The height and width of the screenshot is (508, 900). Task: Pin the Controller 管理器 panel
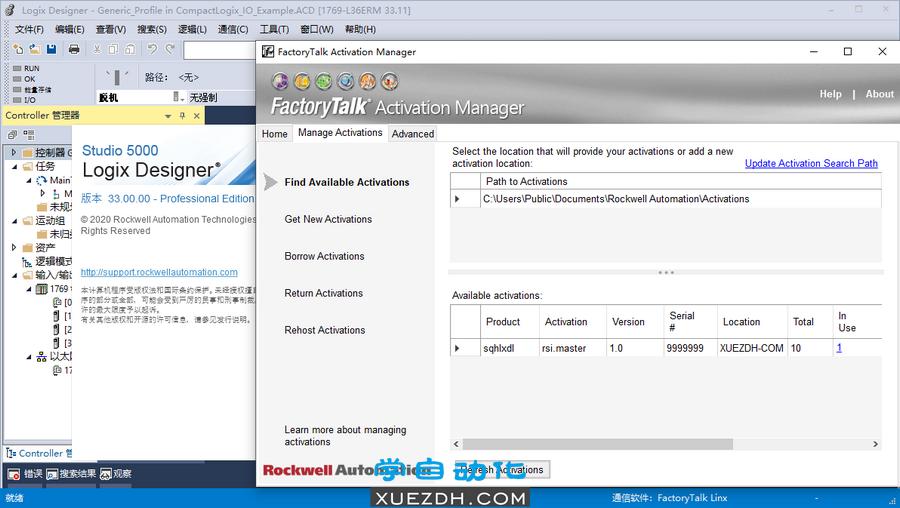[183, 115]
